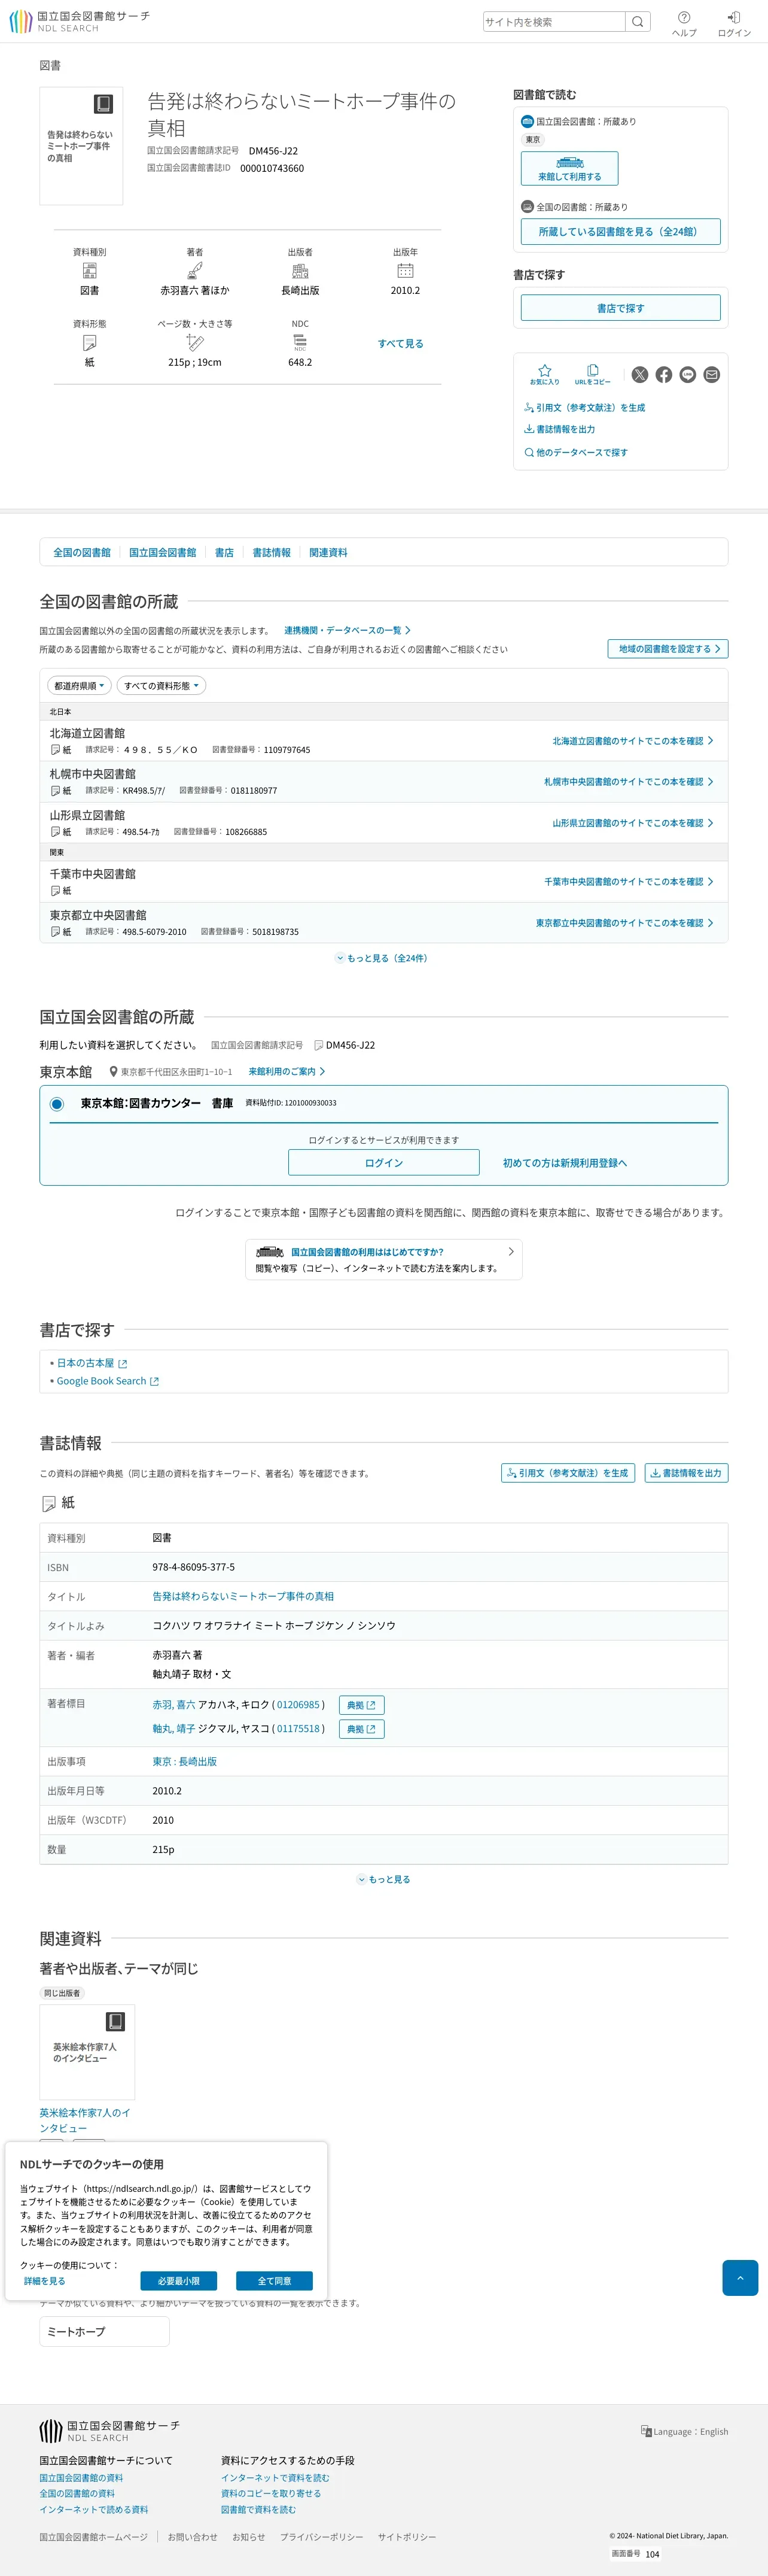The height and width of the screenshot is (2576, 768).
Task: Share on Facebook icon
Action: coord(664,375)
